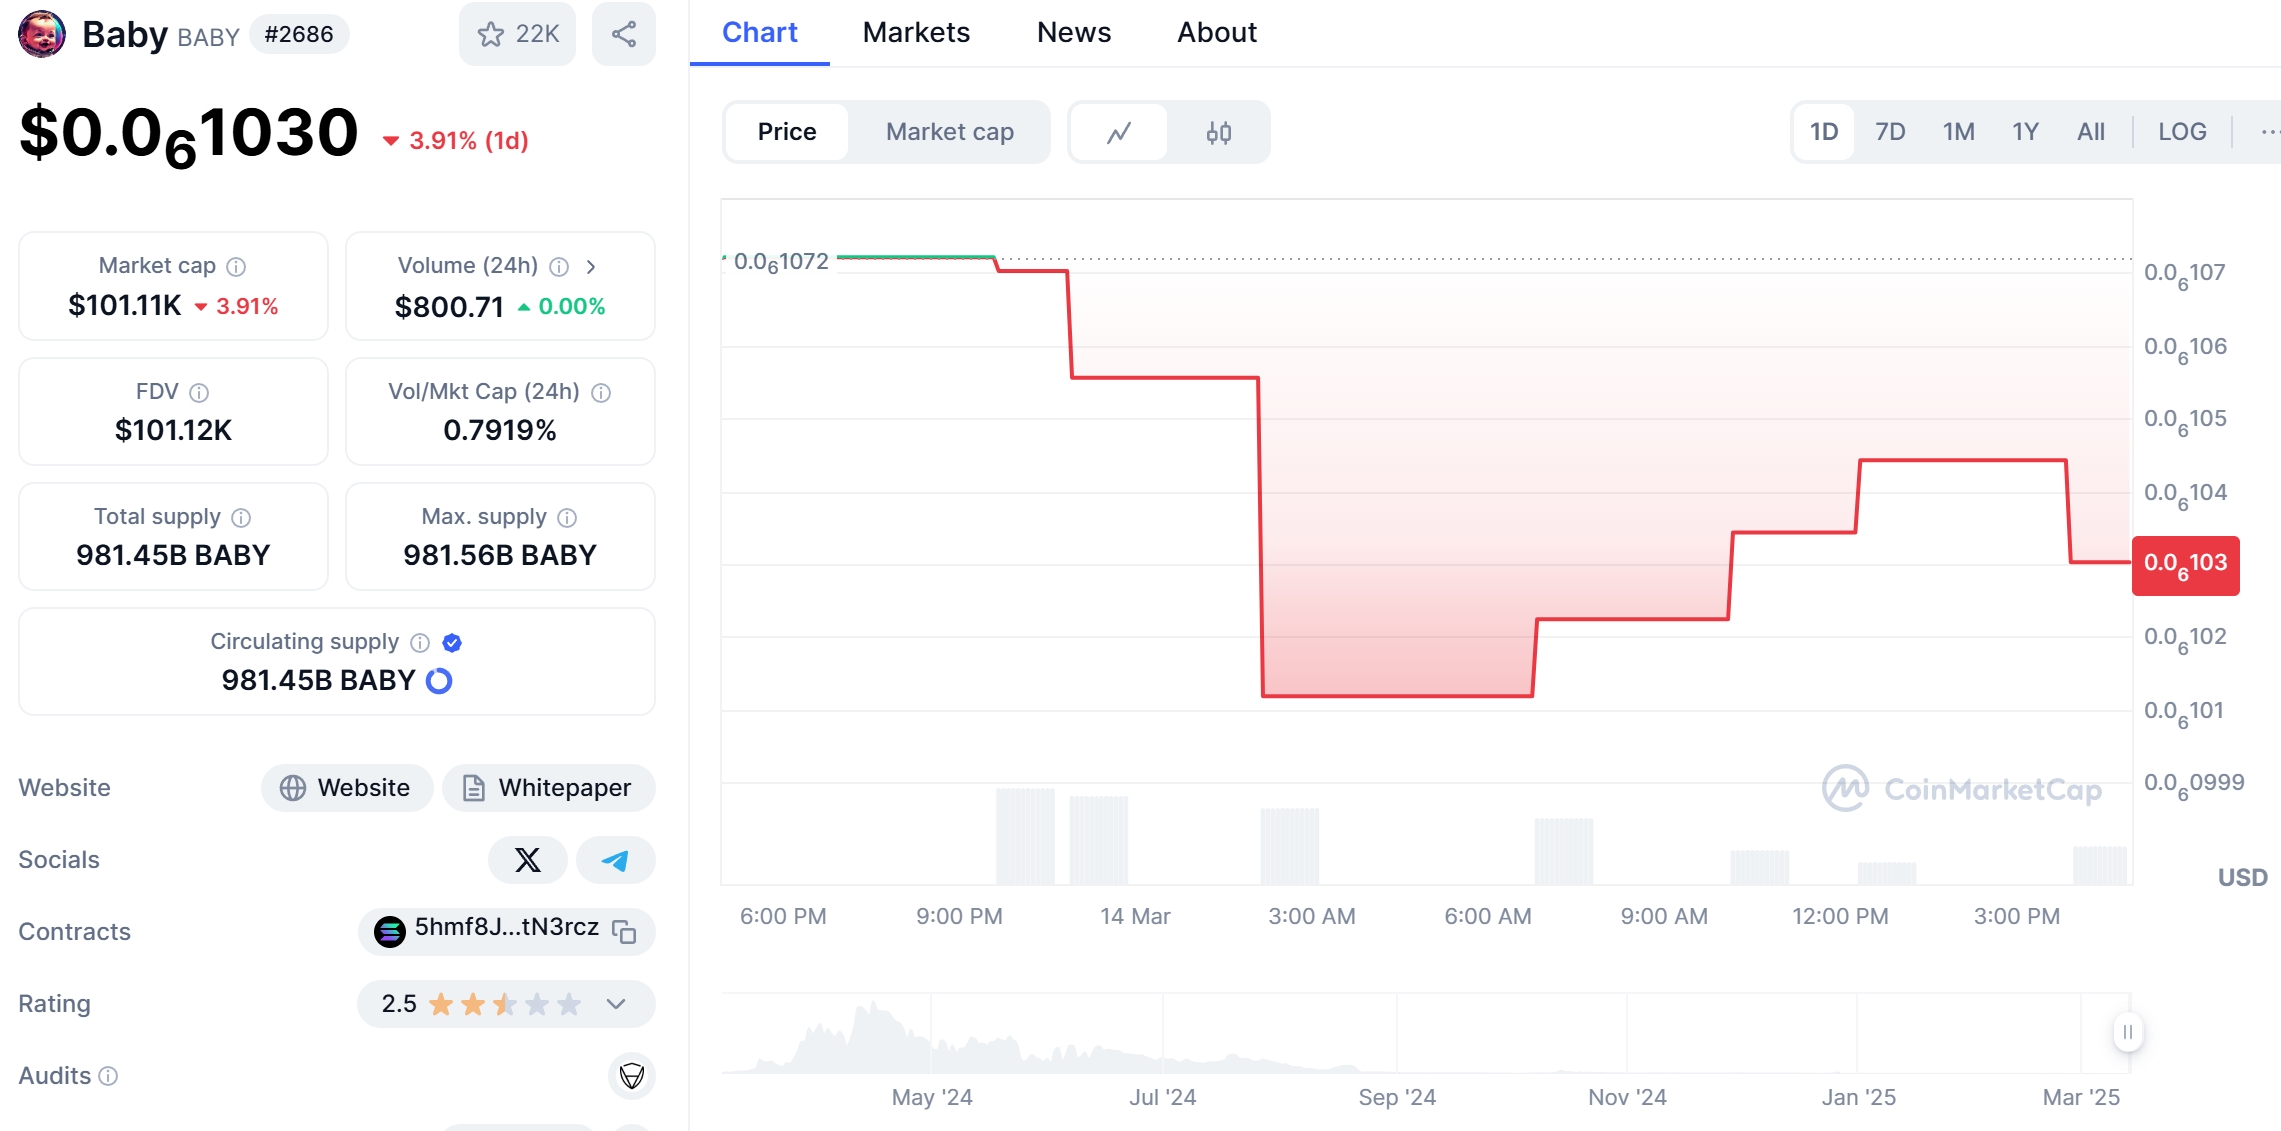Open Audits info icon
Image resolution: width=2281 pixels, height=1131 pixels.
tap(108, 1076)
